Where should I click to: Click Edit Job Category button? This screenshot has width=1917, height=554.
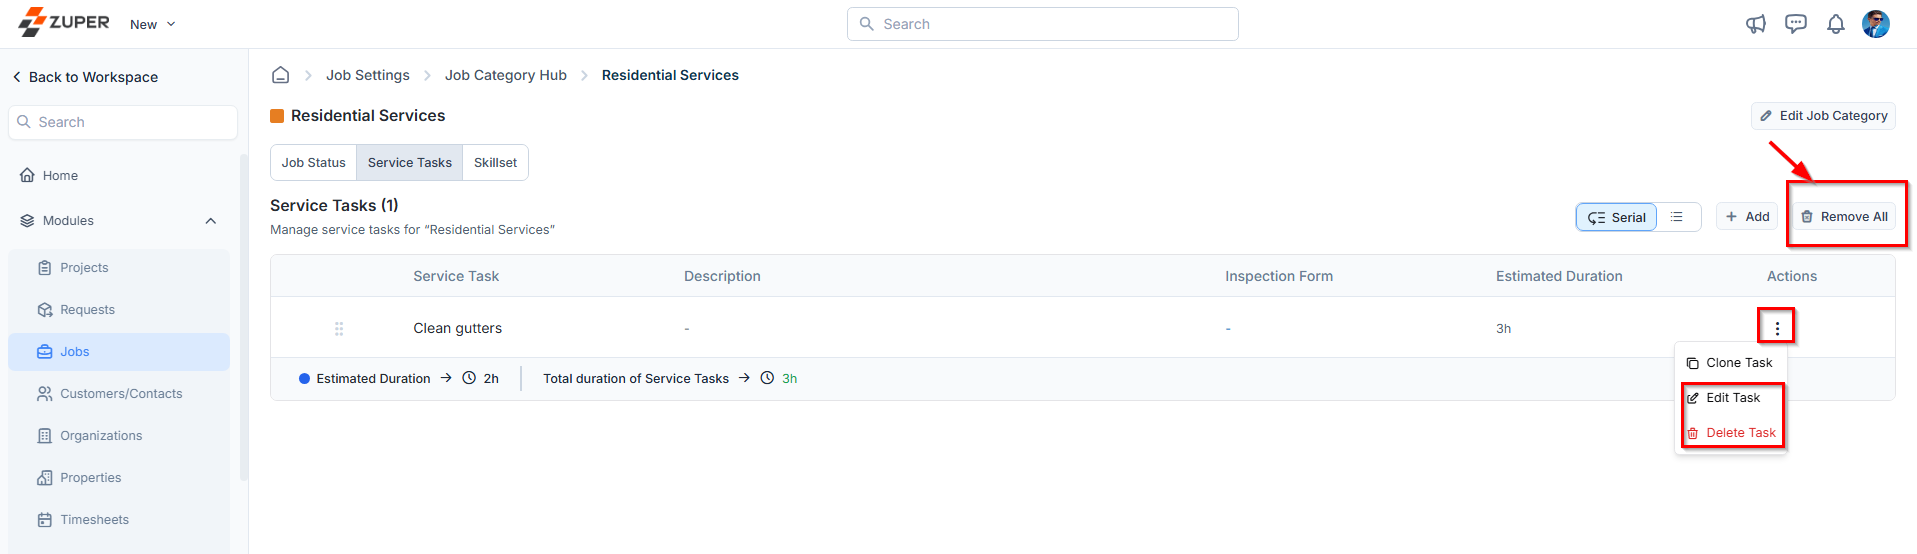point(1823,116)
